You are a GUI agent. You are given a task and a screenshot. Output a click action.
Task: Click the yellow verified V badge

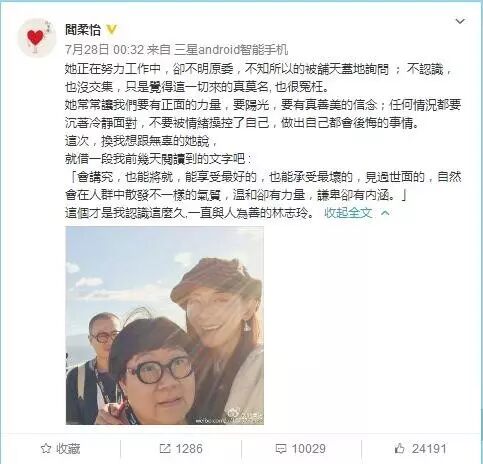(x=112, y=30)
